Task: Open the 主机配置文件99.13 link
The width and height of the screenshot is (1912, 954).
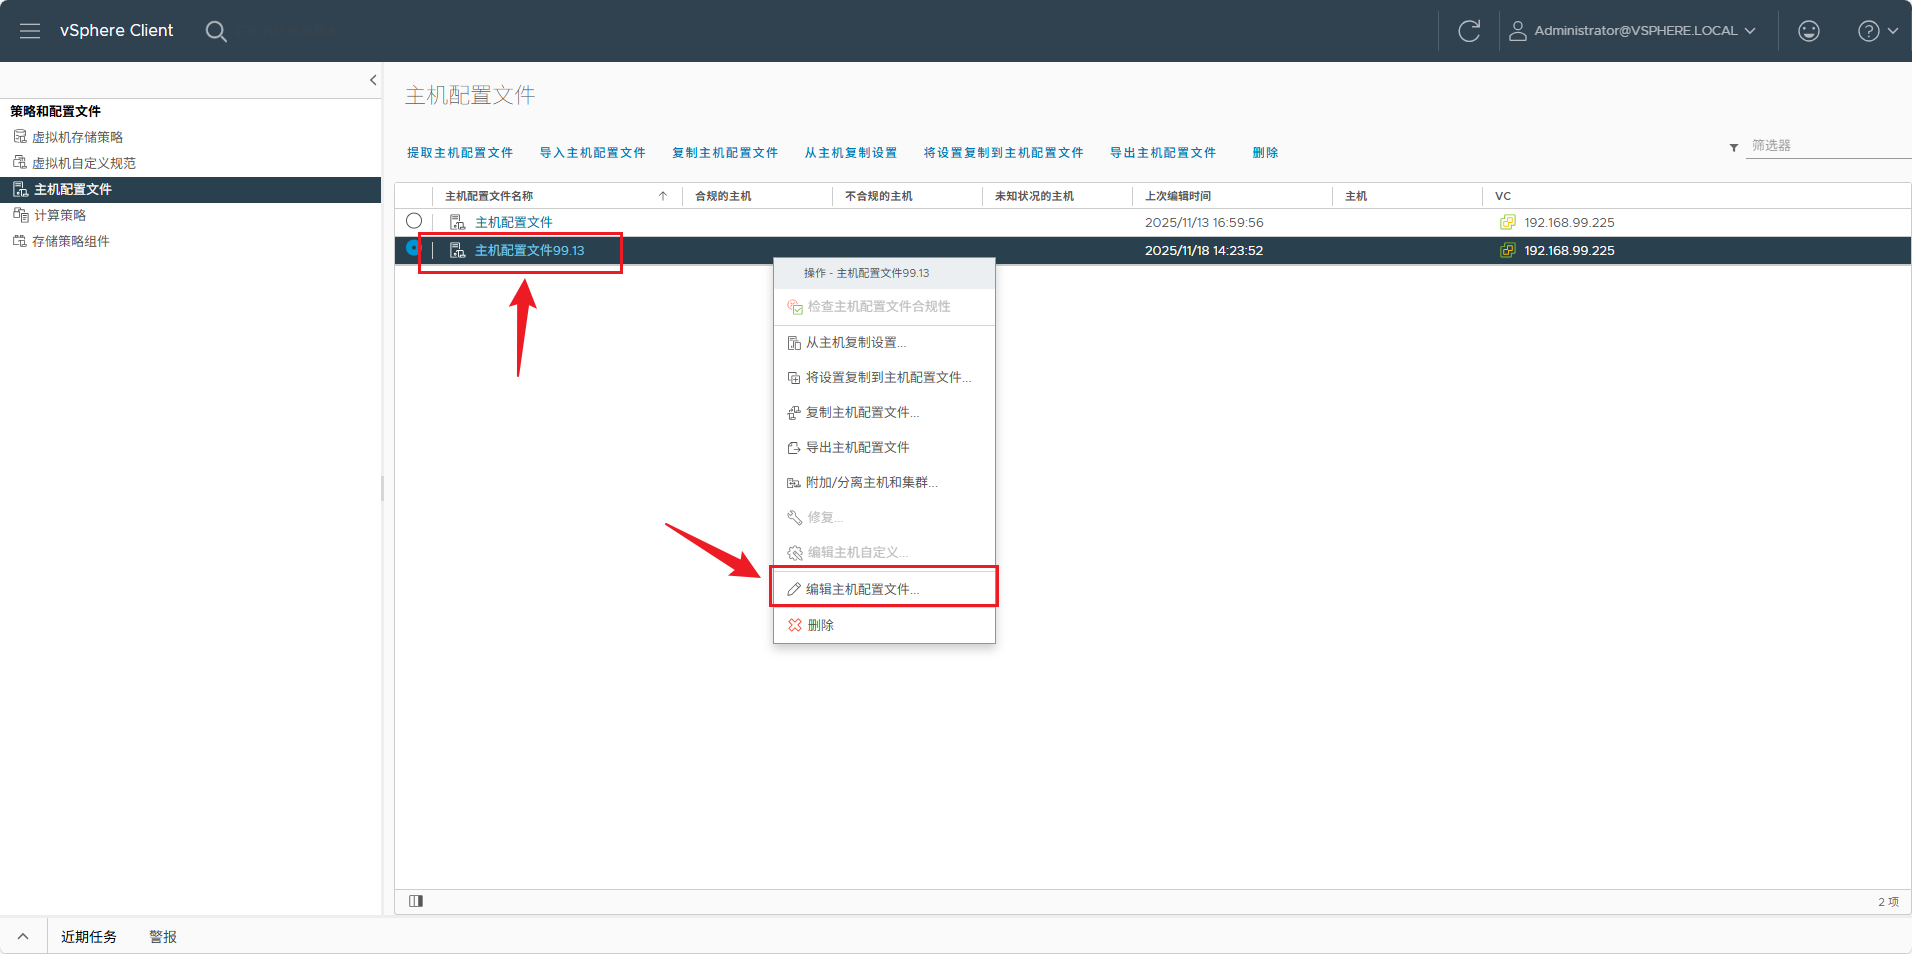Action: (x=530, y=250)
